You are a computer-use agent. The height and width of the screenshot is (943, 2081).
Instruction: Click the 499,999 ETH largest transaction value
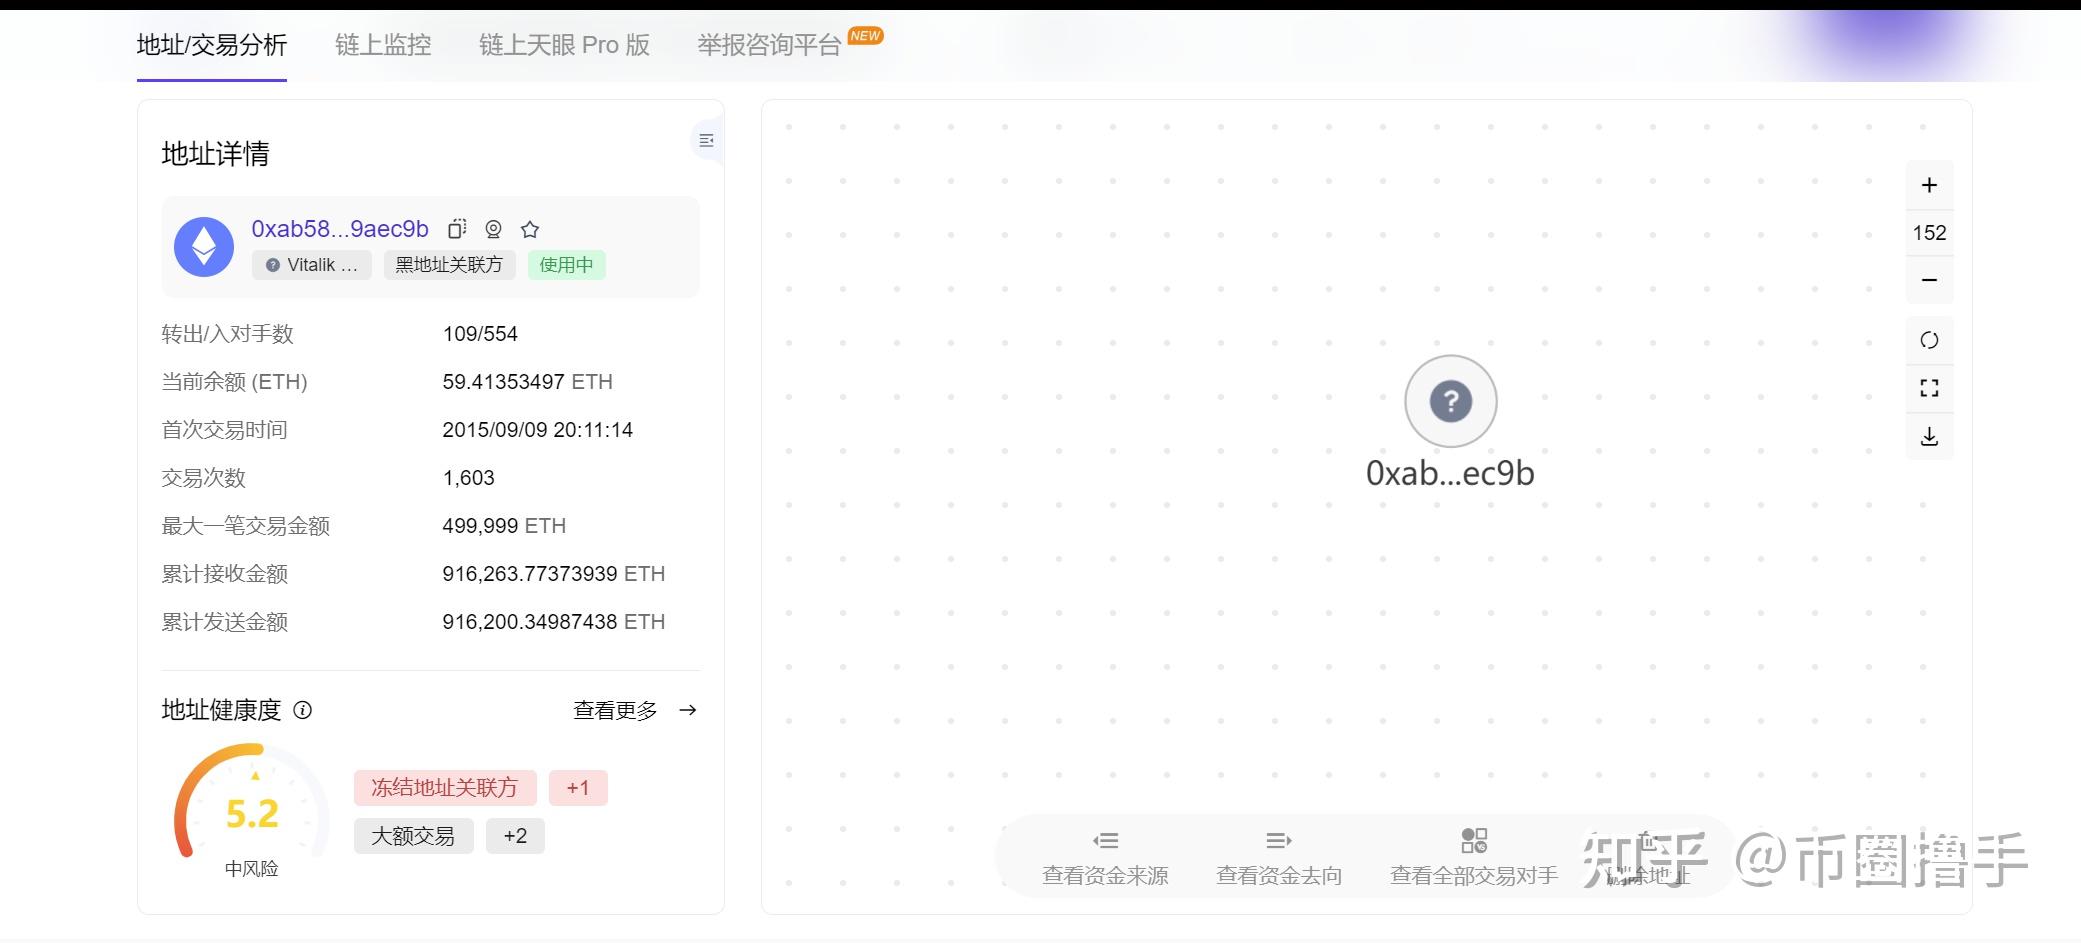tap(504, 526)
